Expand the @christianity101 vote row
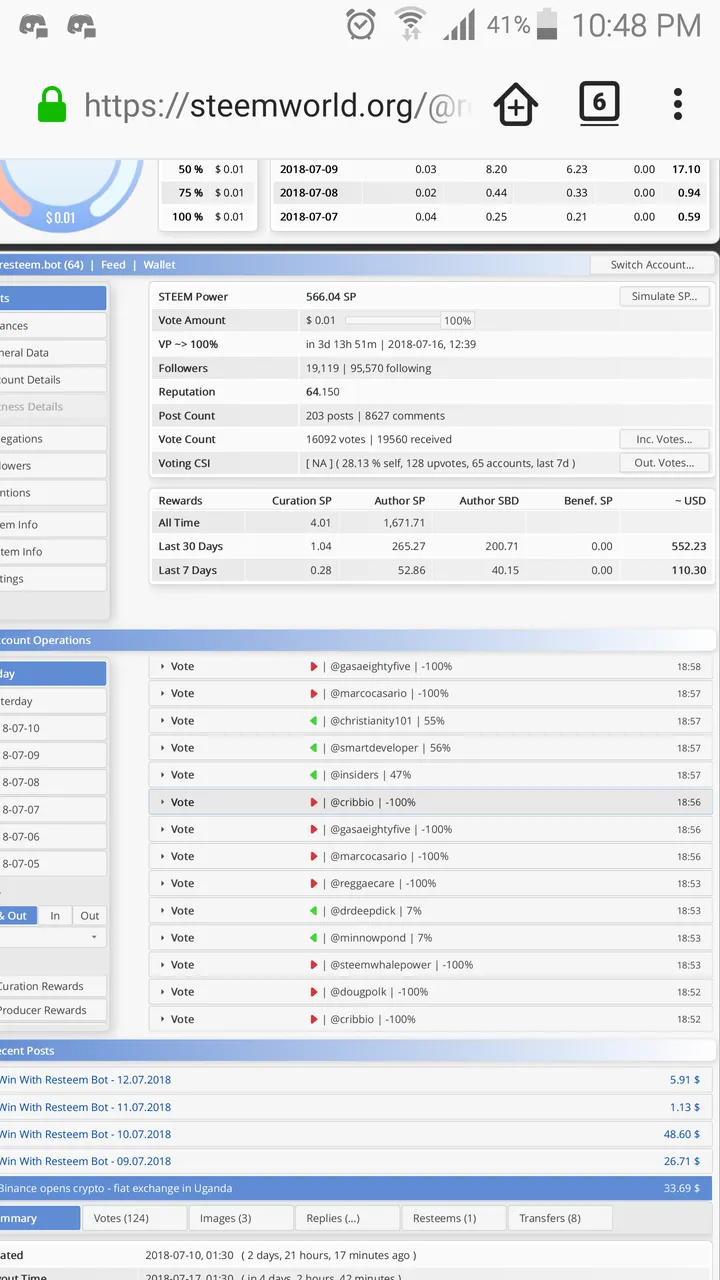This screenshot has width=720, height=1280. click(432, 720)
